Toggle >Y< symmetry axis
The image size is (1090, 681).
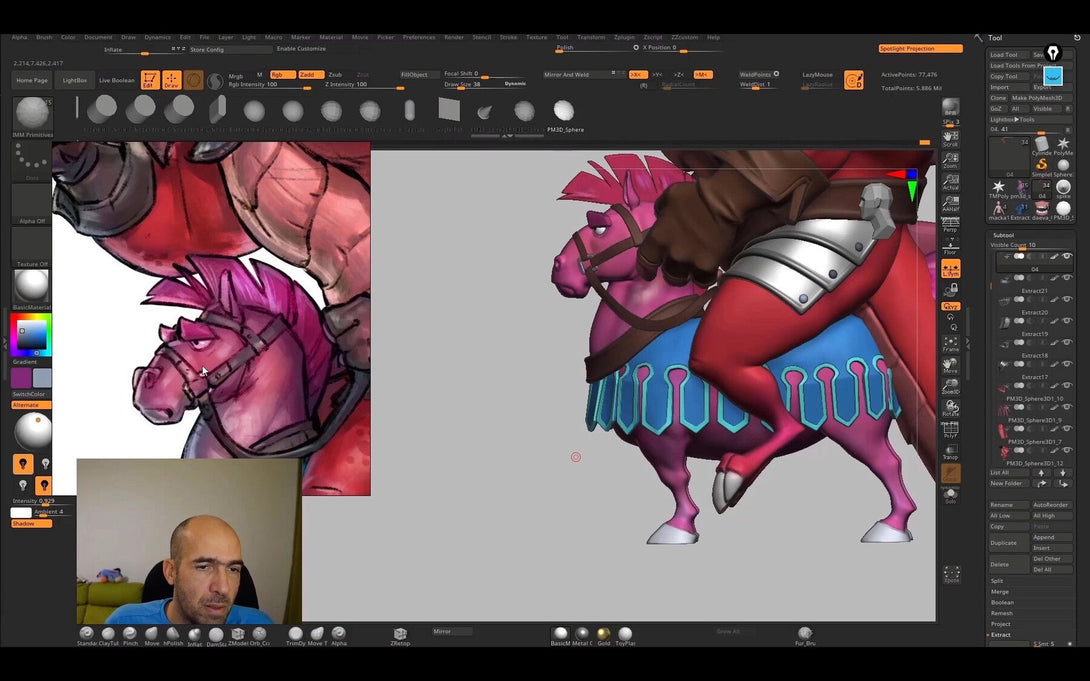point(657,74)
